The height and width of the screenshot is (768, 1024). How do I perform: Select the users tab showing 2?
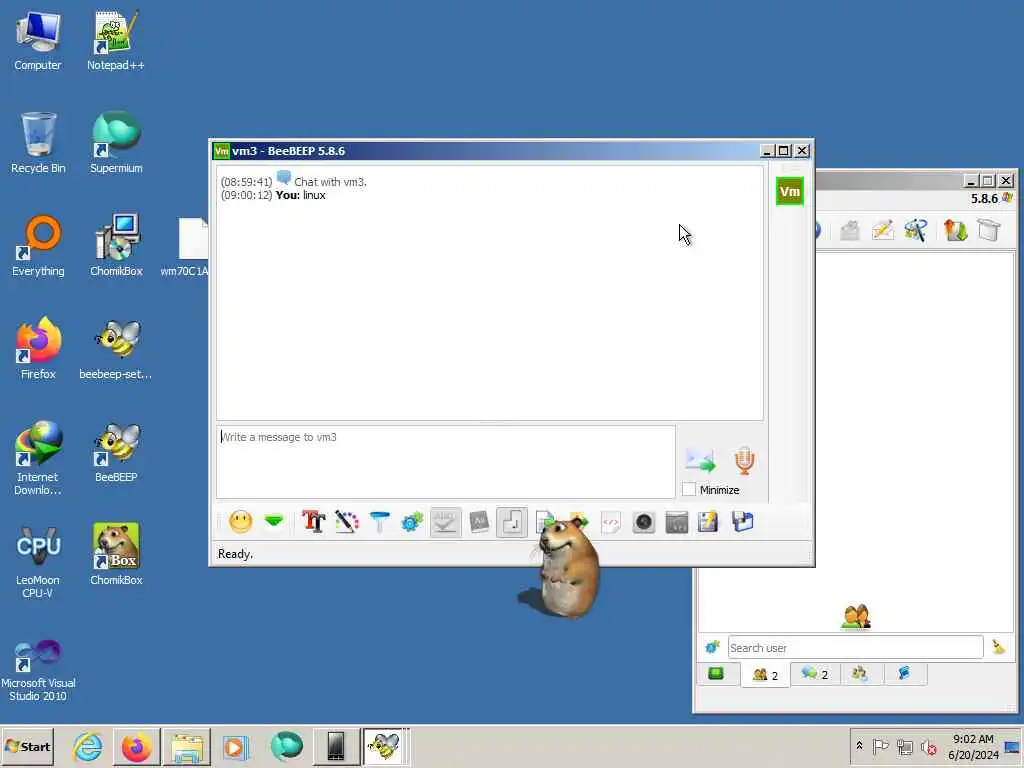tap(765, 675)
